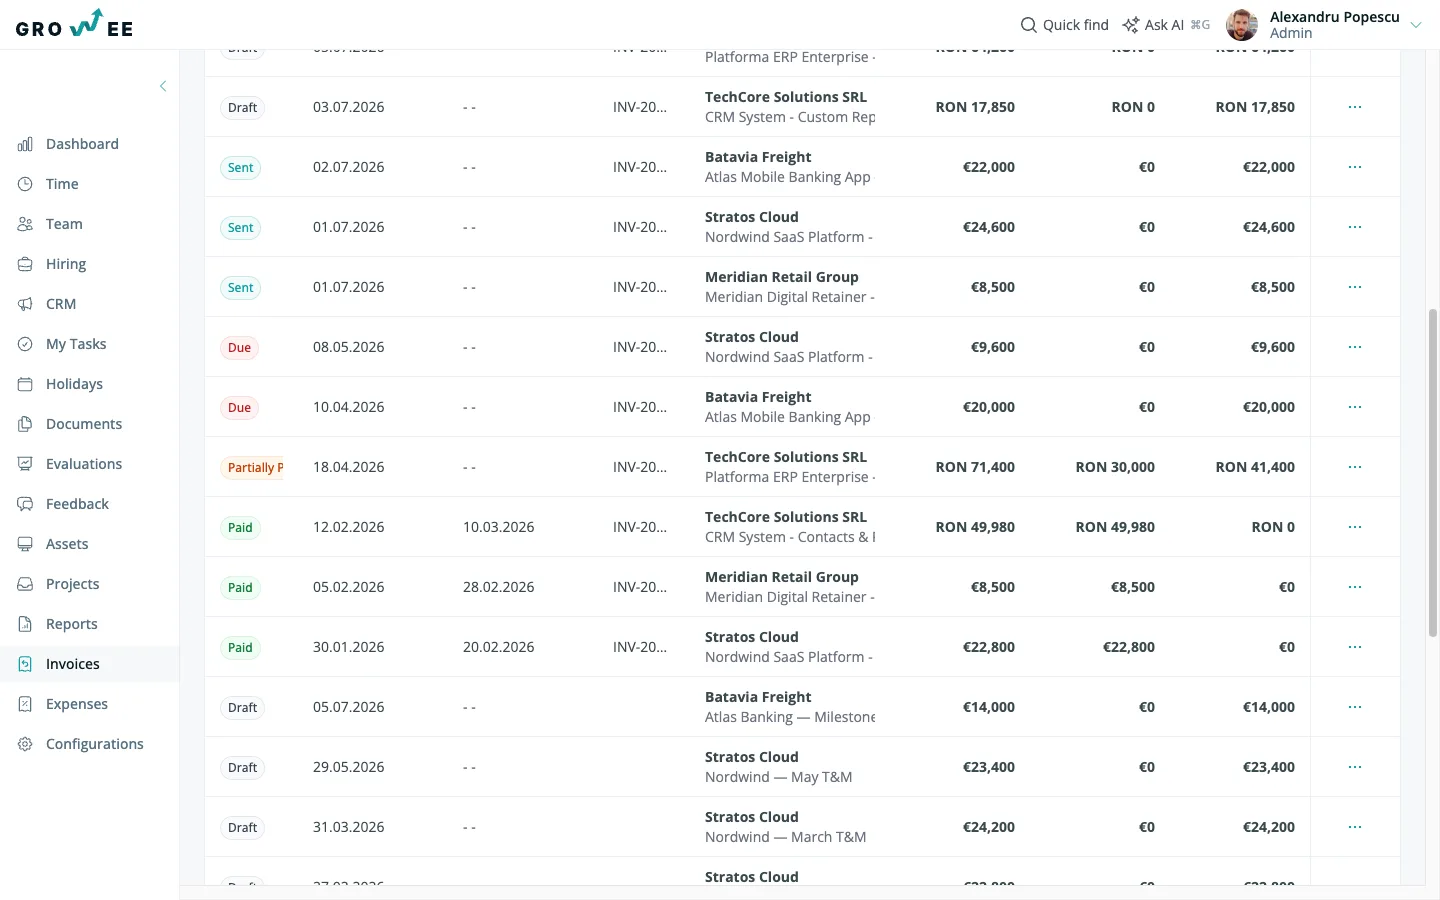The height and width of the screenshot is (900, 1440).
Task: Click paid date 28.02.2026
Action: coord(498,587)
